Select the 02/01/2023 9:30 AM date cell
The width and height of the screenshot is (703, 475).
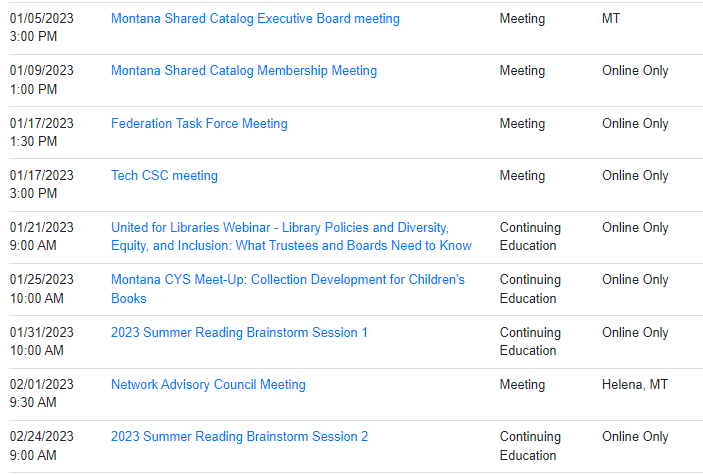42,394
